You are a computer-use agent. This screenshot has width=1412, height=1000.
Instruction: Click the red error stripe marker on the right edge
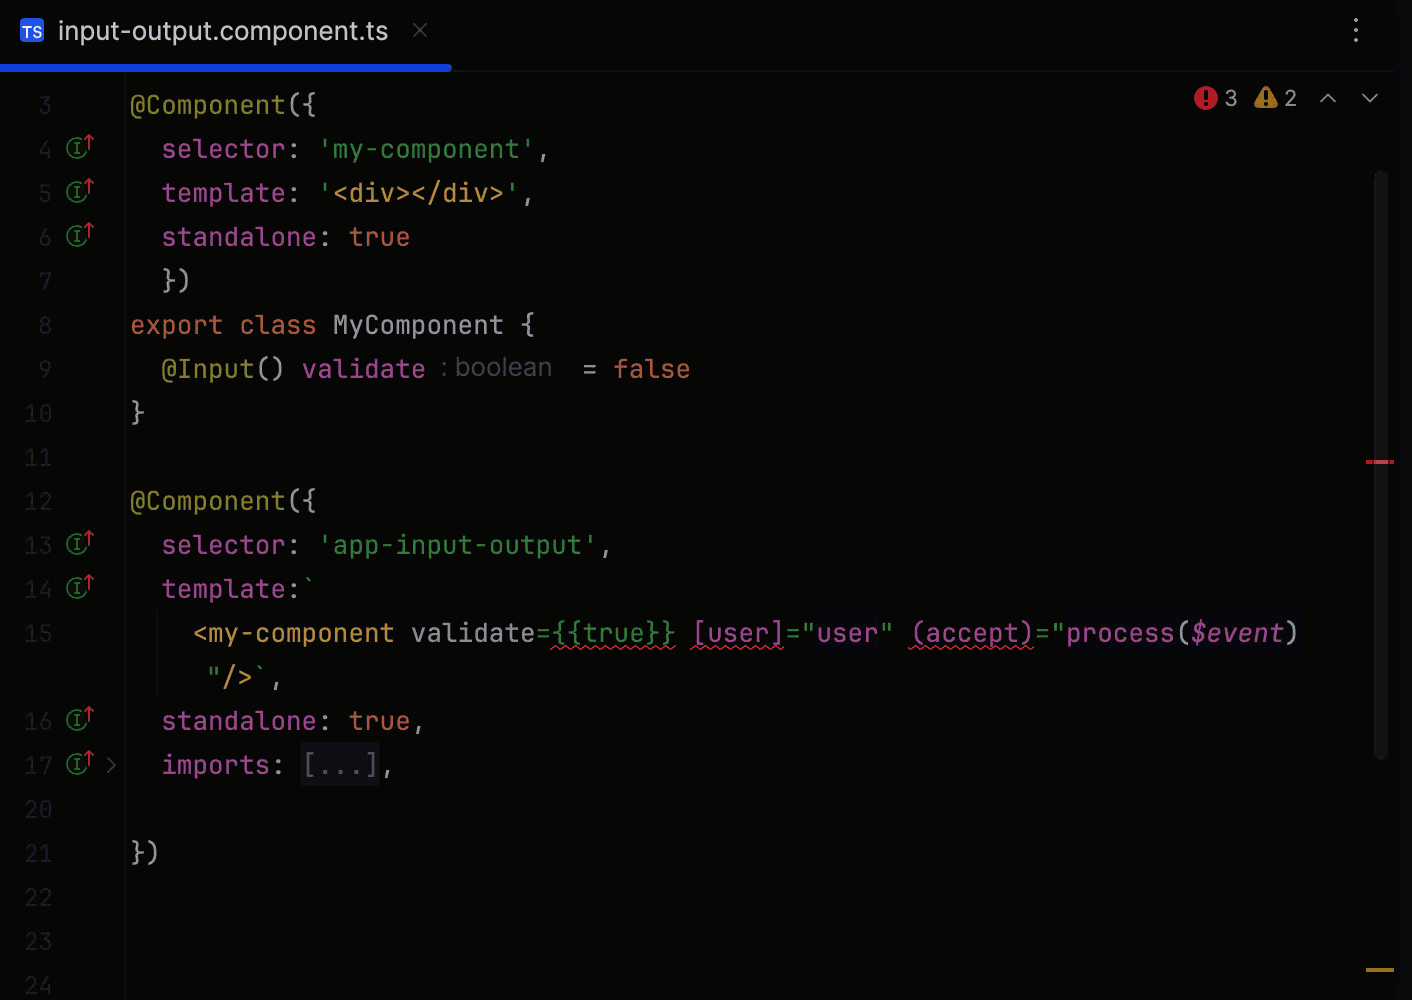[x=1381, y=462]
